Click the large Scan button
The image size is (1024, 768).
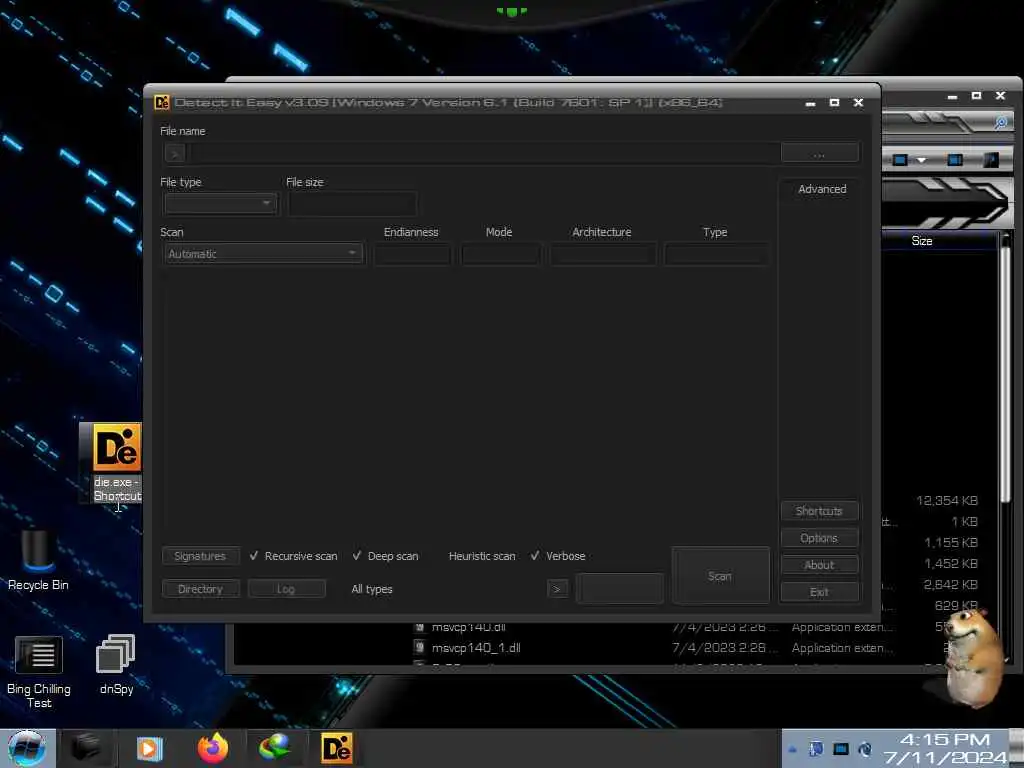coord(720,576)
